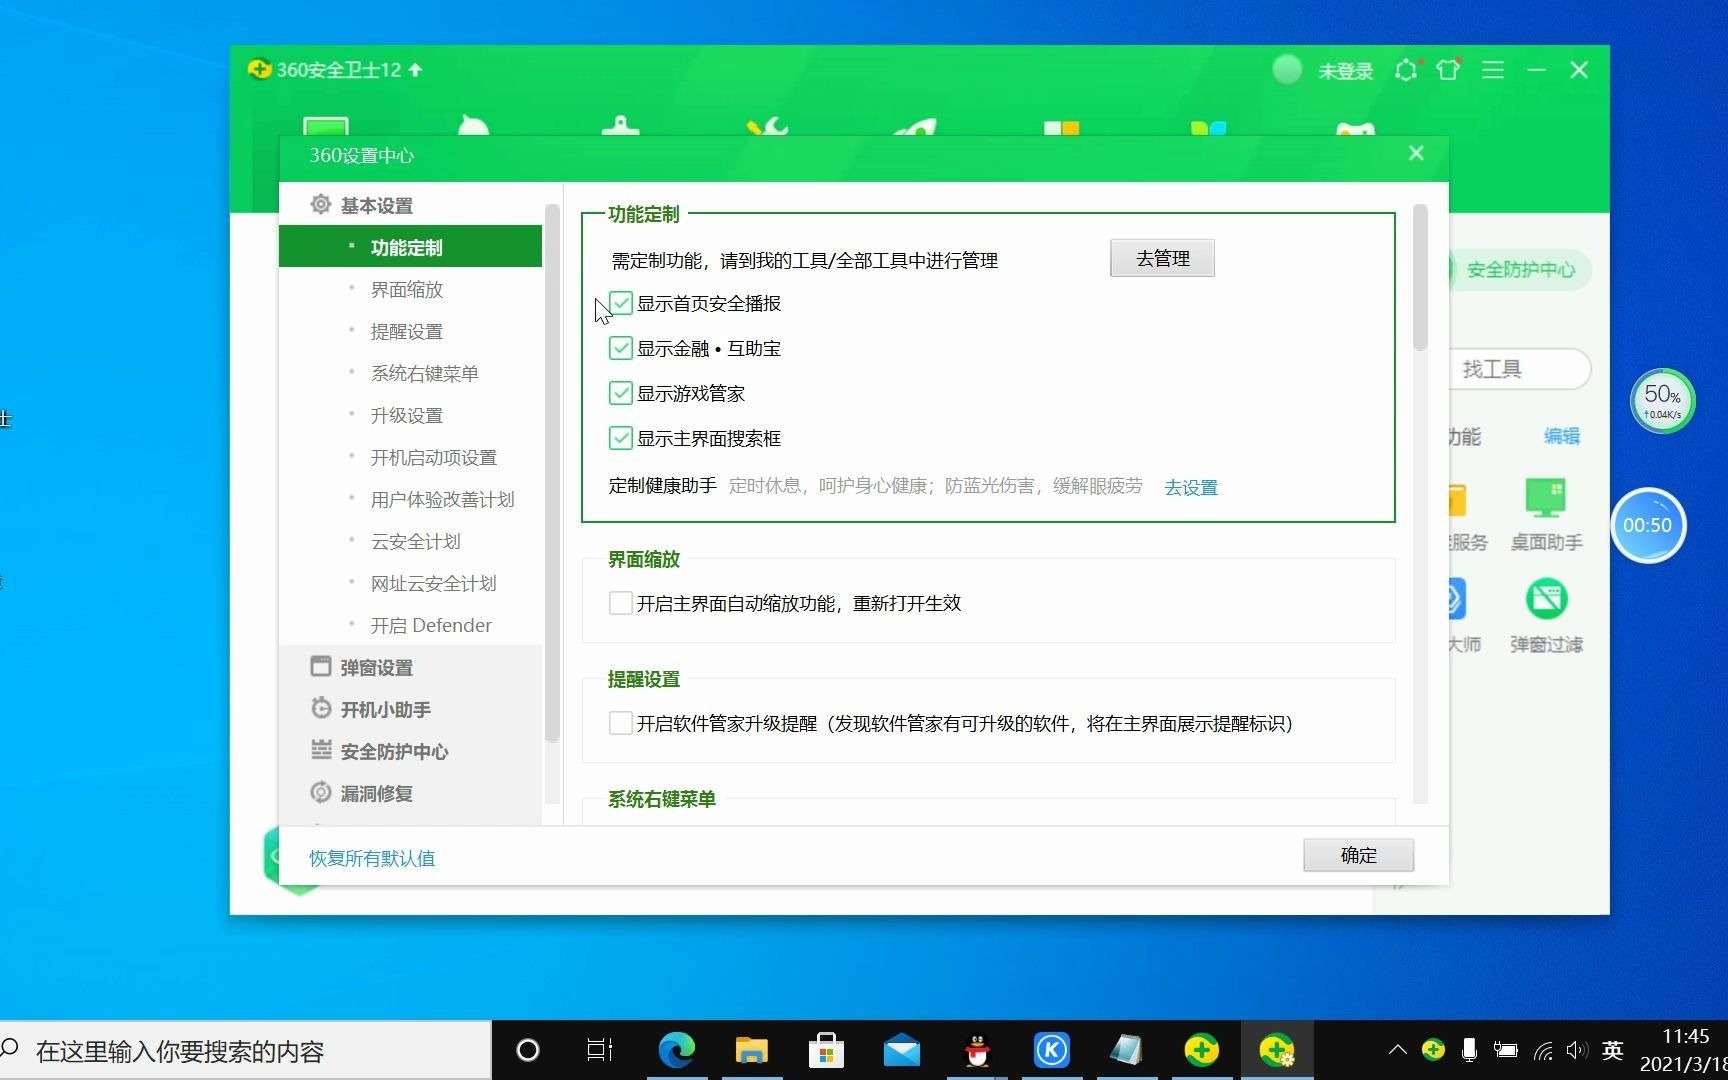Open Cortana circle icon in taskbar
The image size is (1728, 1080).
click(x=527, y=1050)
